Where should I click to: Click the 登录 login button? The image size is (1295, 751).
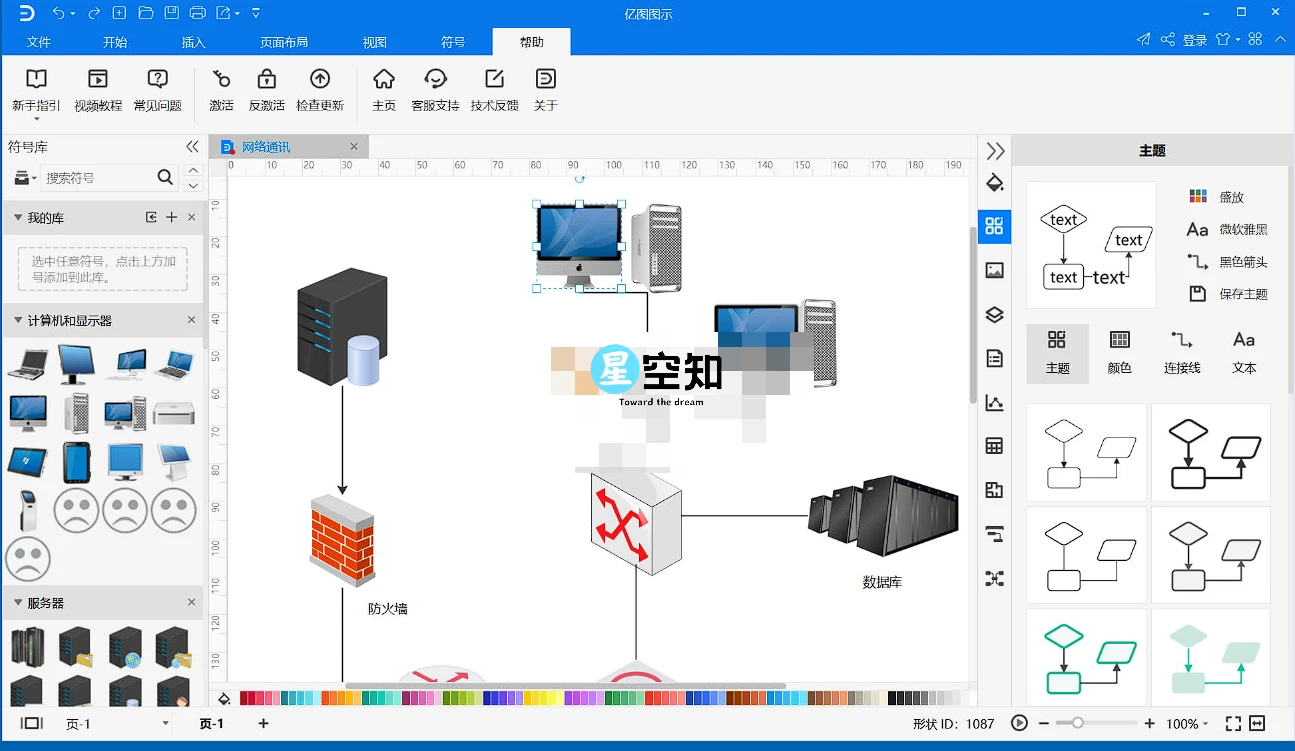click(1195, 39)
